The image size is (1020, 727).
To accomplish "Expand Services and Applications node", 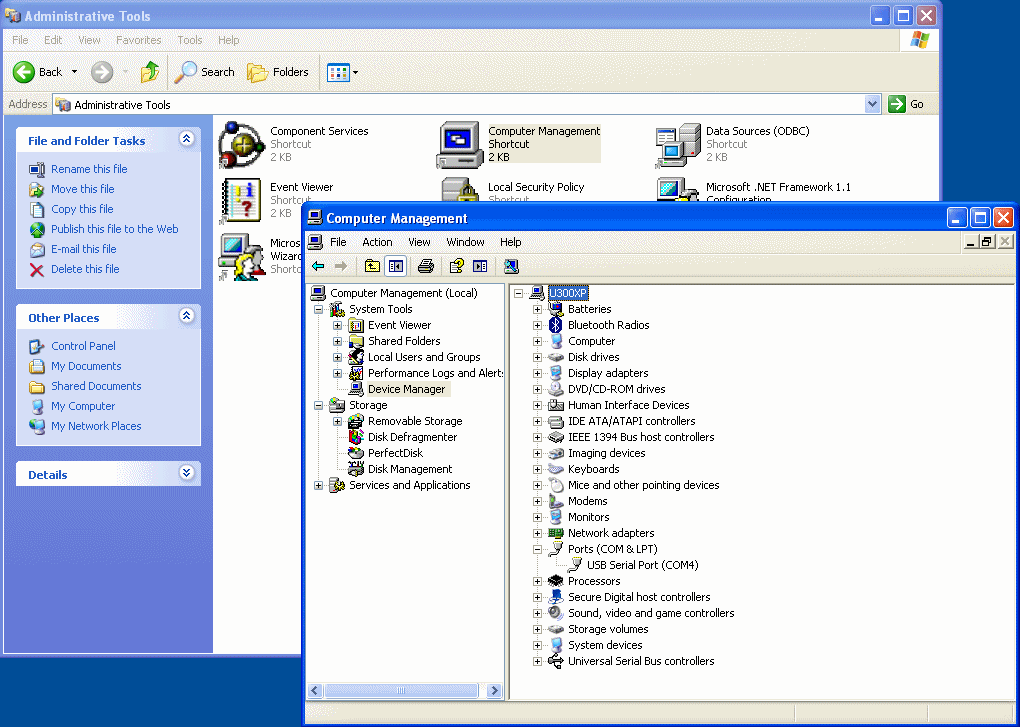I will (319, 485).
